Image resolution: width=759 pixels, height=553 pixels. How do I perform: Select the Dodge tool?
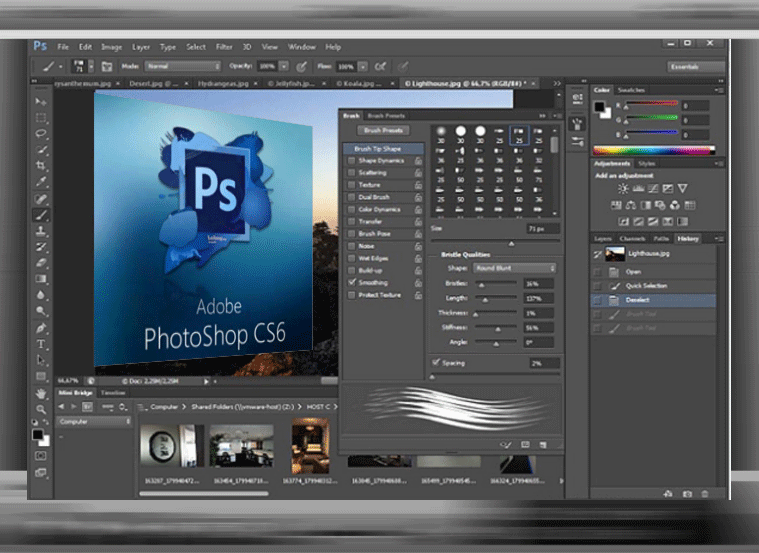click(x=41, y=311)
